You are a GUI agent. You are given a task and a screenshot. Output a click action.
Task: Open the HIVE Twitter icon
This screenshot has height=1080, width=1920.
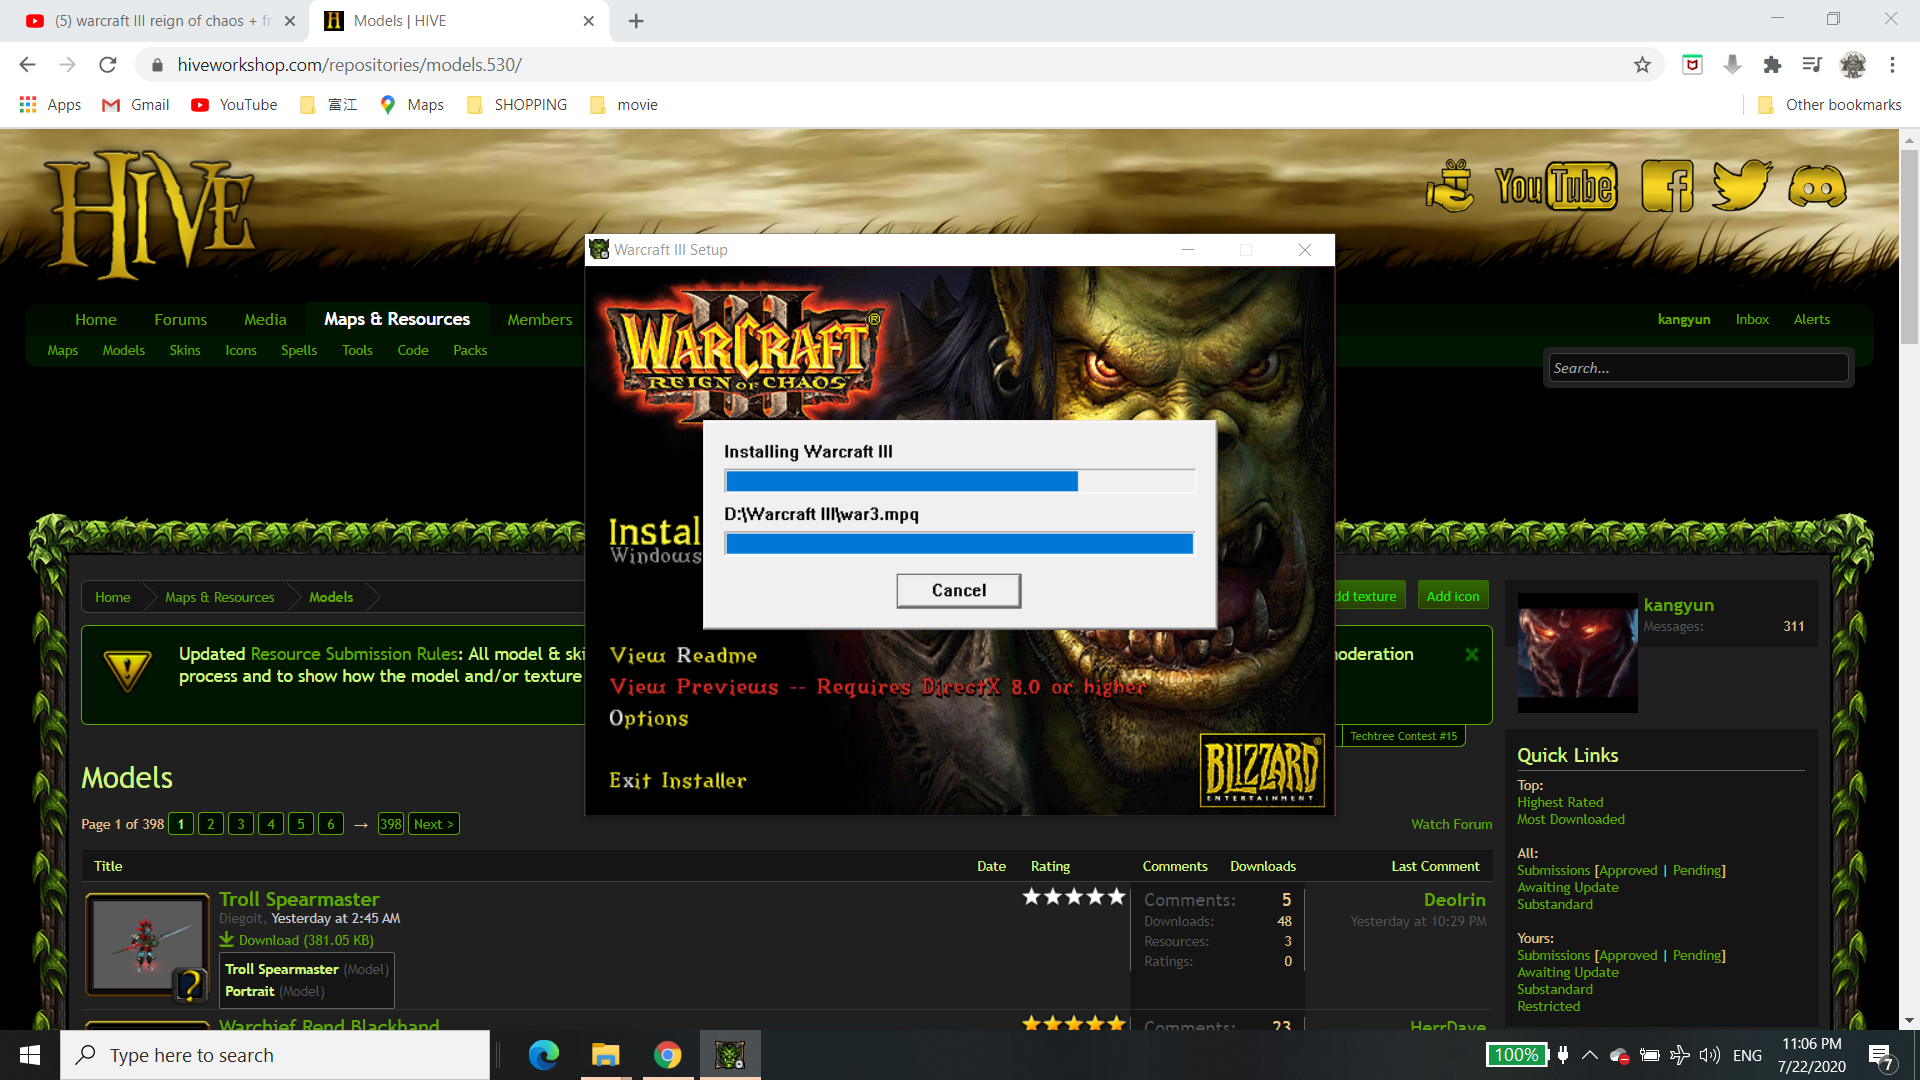[x=1741, y=185]
